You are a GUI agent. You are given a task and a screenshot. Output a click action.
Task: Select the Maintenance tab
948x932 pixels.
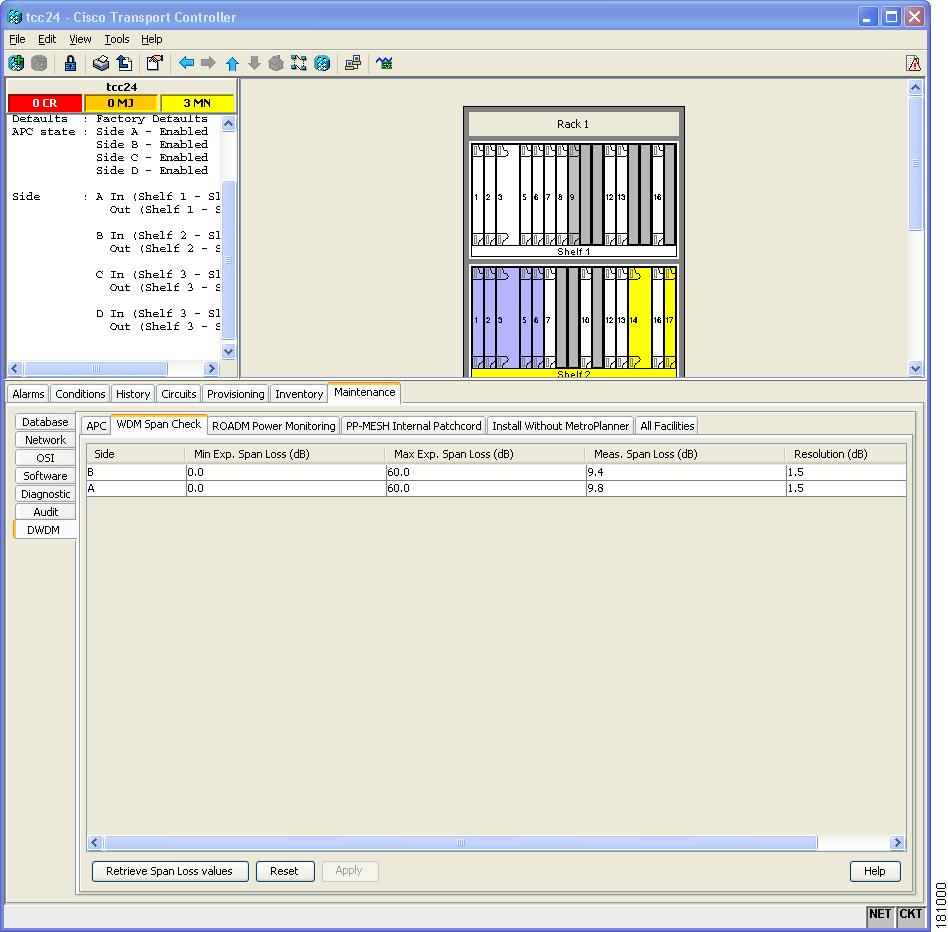(x=364, y=392)
